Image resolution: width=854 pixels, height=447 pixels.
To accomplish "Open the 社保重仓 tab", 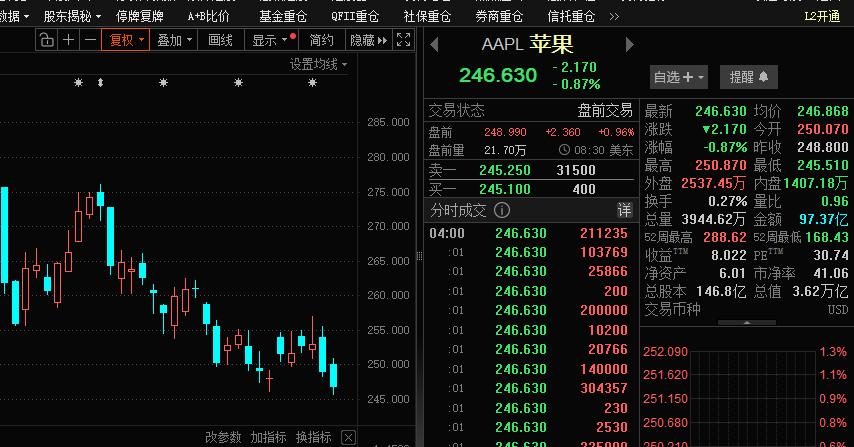I will pos(427,17).
